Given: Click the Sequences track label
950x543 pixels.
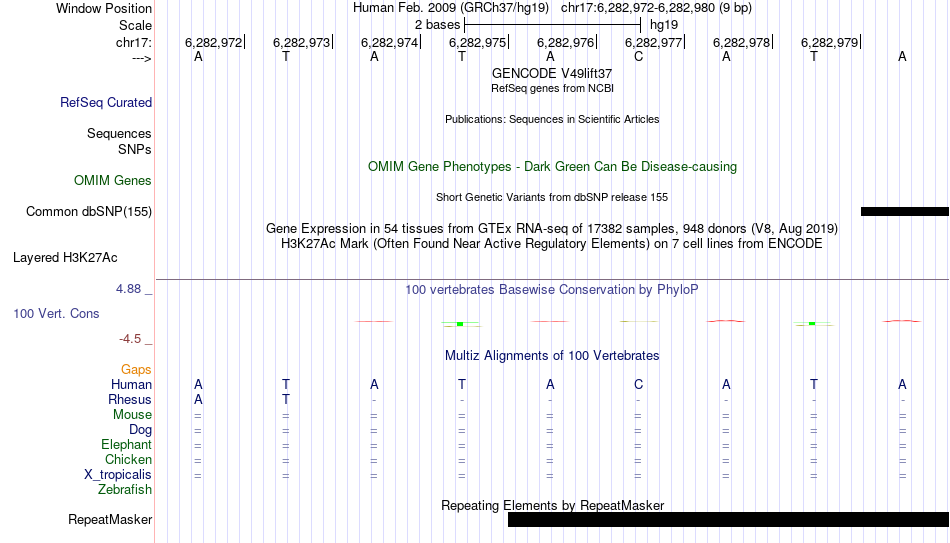Looking at the screenshot, I should [119, 133].
